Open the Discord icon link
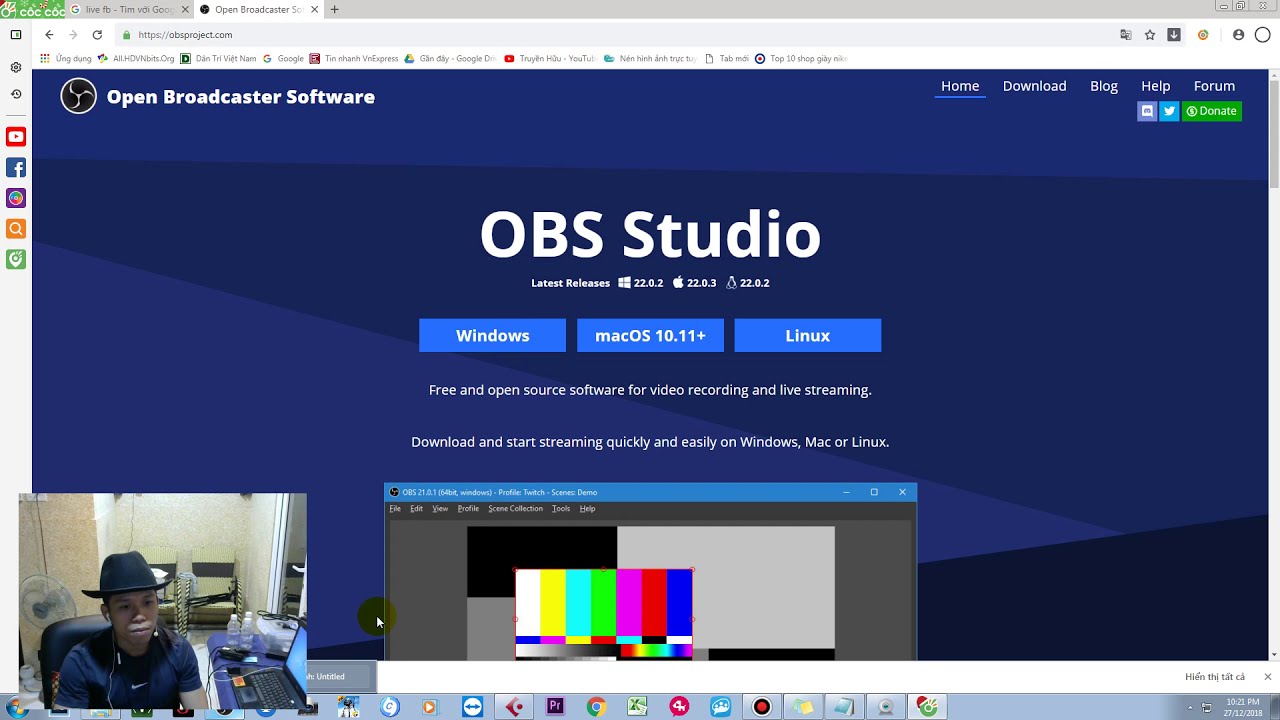This screenshot has width=1280, height=720. pyautogui.click(x=1147, y=111)
